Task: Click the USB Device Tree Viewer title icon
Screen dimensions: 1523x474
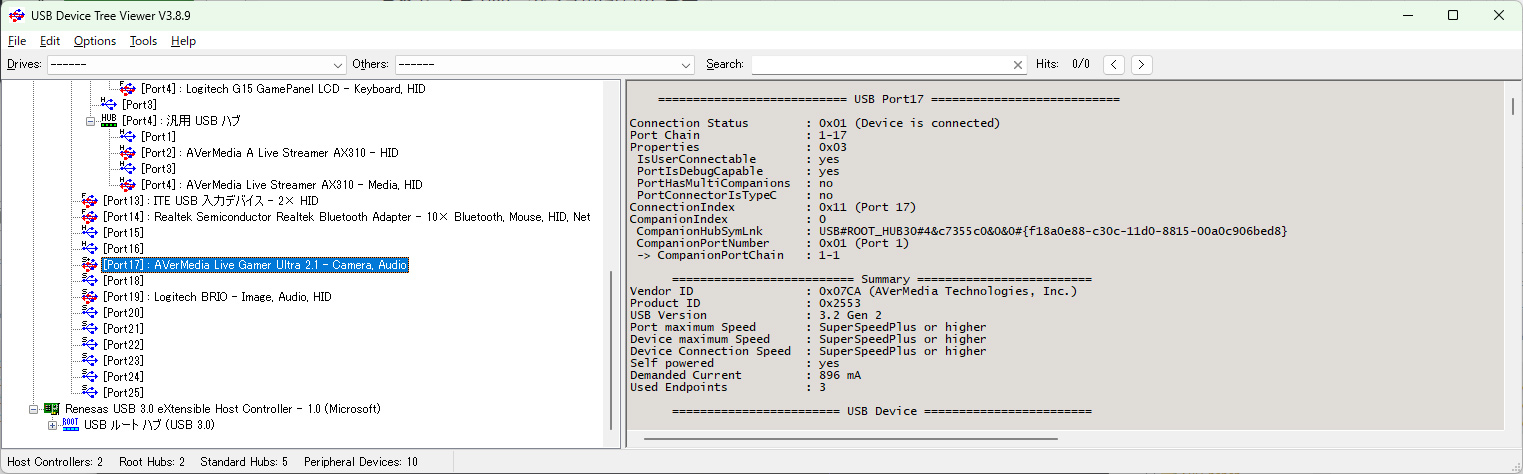Action: (x=15, y=15)
